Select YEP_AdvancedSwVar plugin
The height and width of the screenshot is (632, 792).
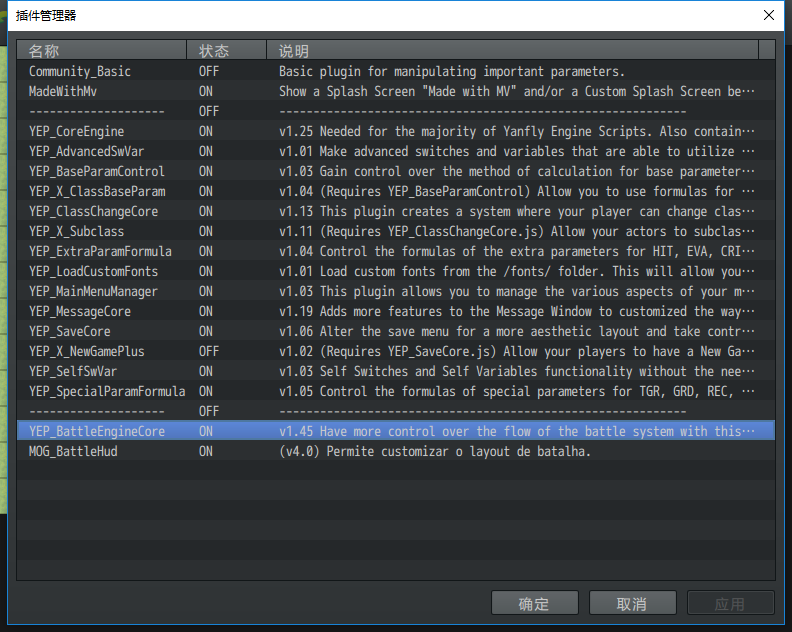(x=395, y=152)
